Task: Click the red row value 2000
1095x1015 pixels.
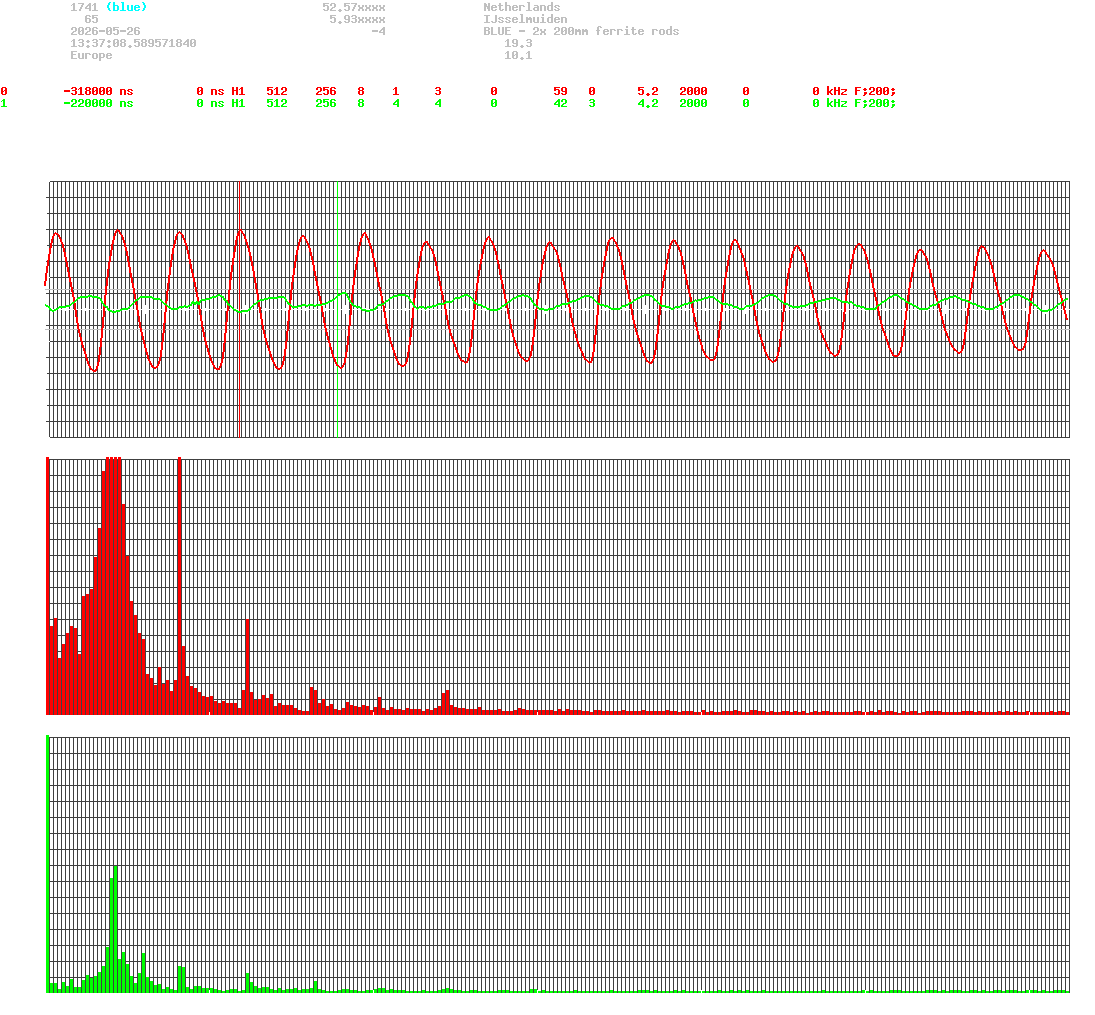Action: pos(693,91)
